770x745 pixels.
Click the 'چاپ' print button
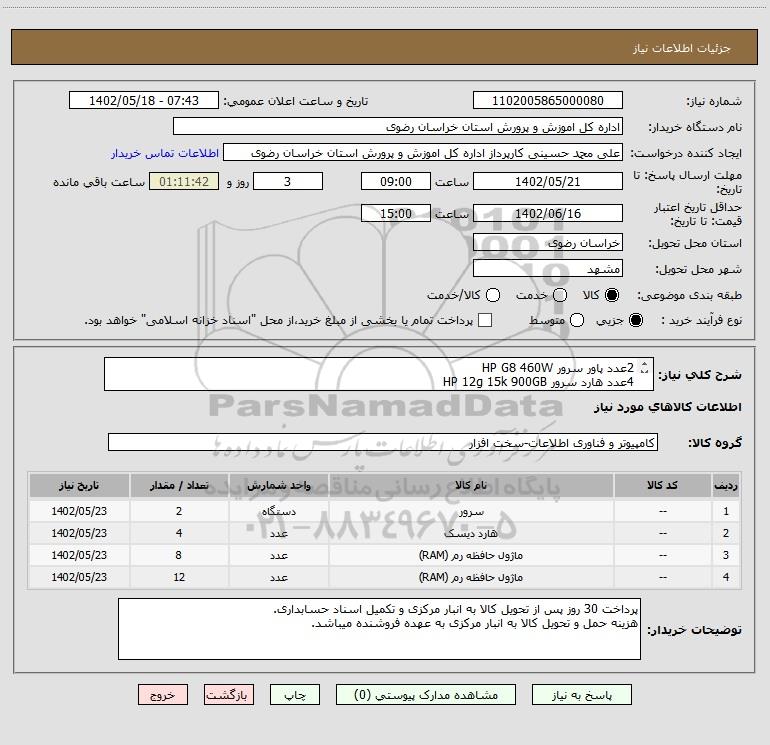tap(295, 695)
